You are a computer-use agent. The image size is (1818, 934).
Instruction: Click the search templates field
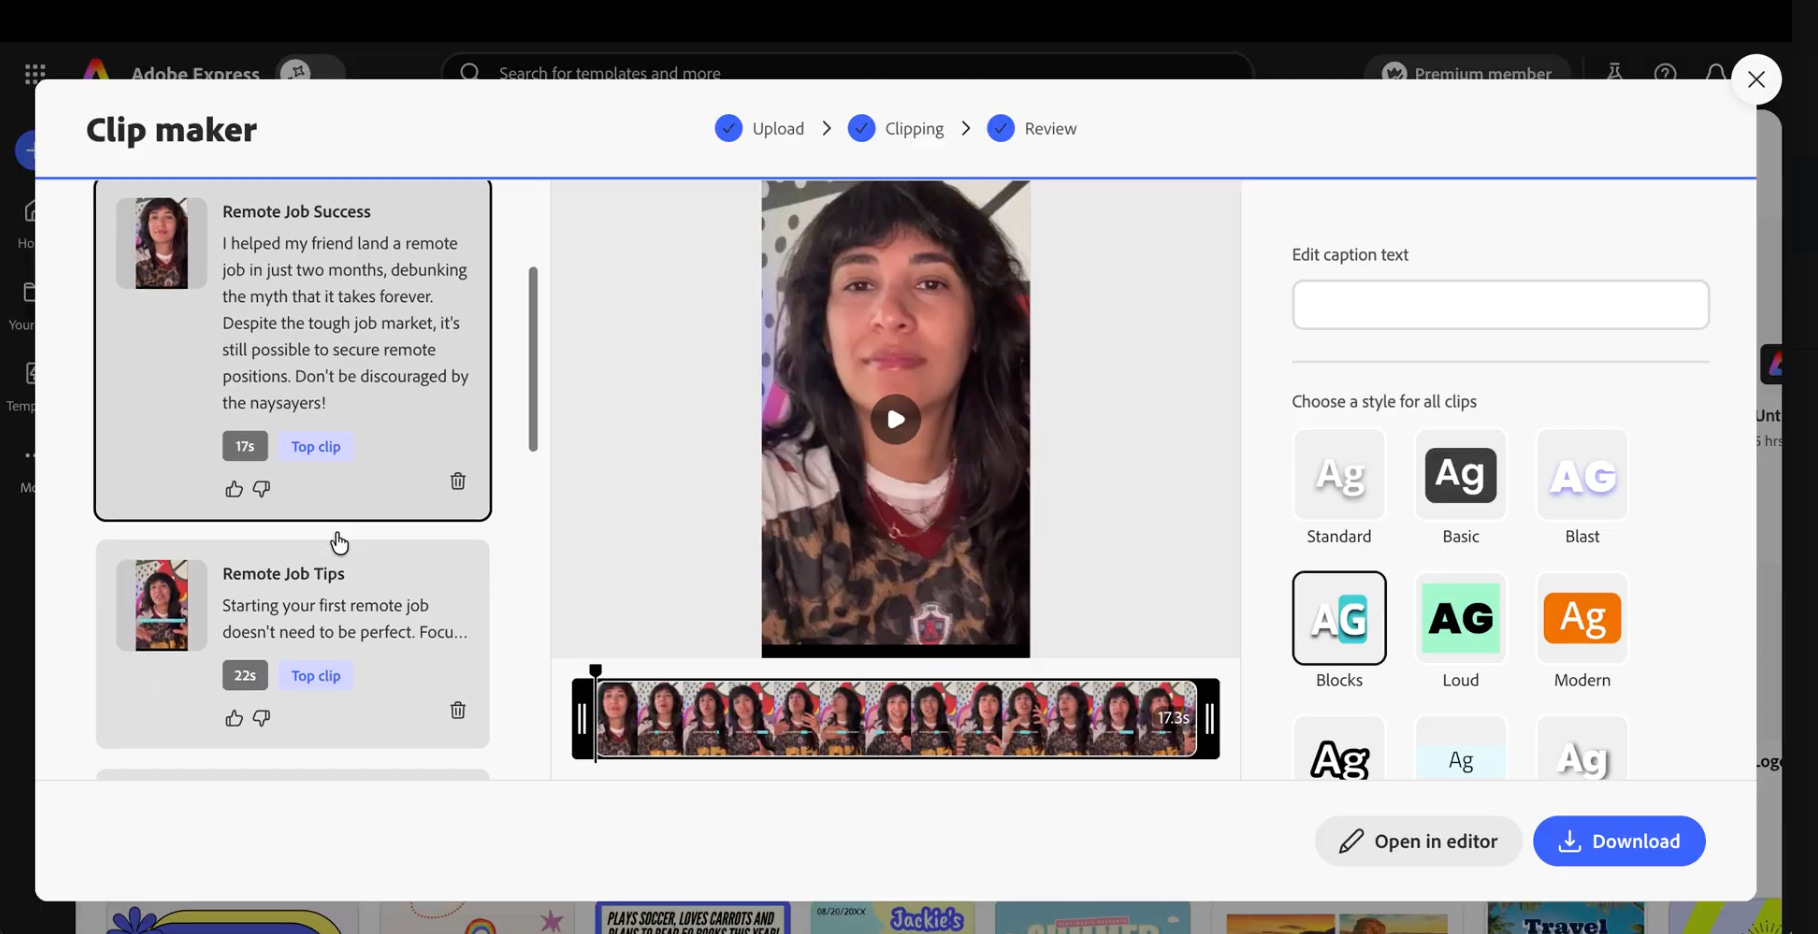coord(847,73)
